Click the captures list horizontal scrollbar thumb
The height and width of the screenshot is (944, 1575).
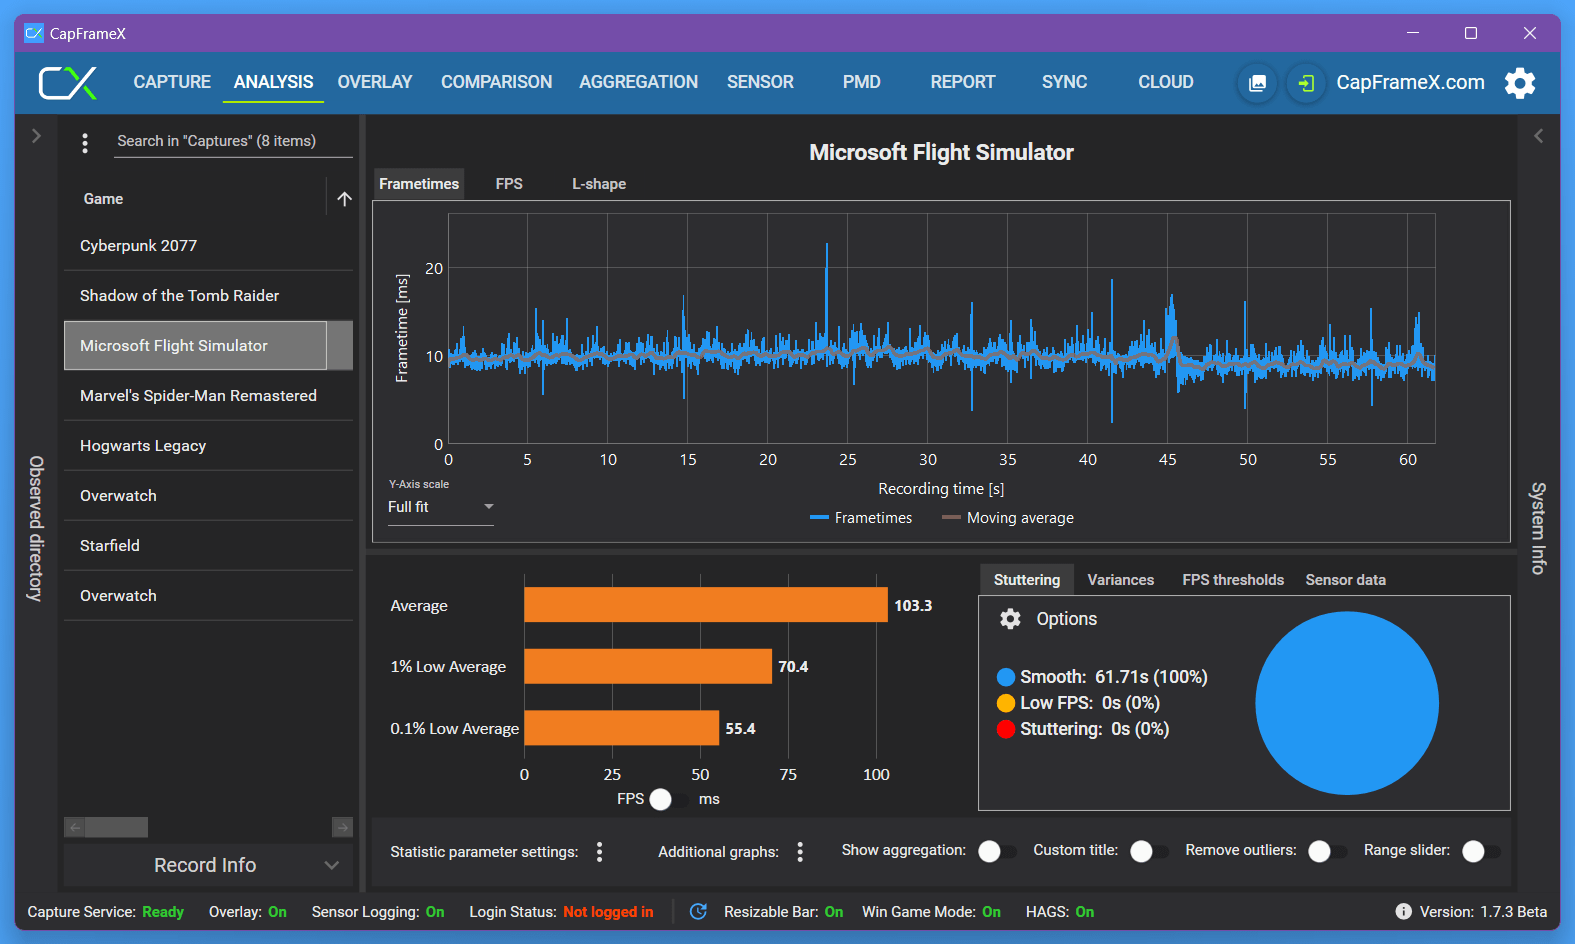point(116,827)
